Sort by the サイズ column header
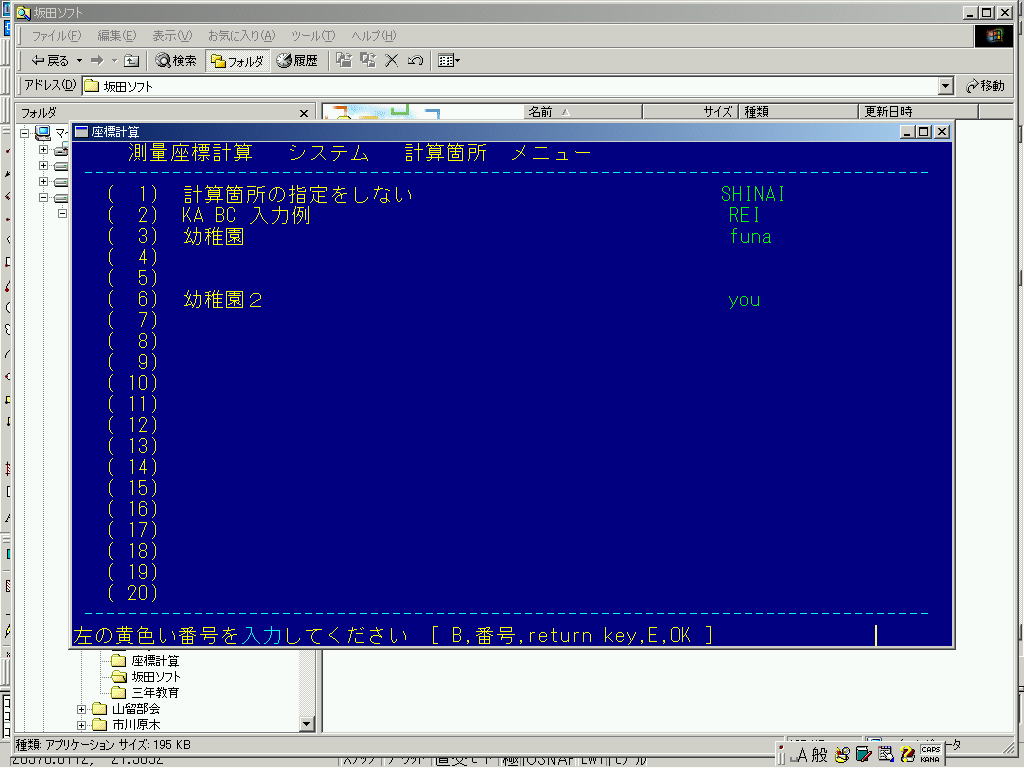Viewport: 1024px width, 768px height. (x=690, y=112)
